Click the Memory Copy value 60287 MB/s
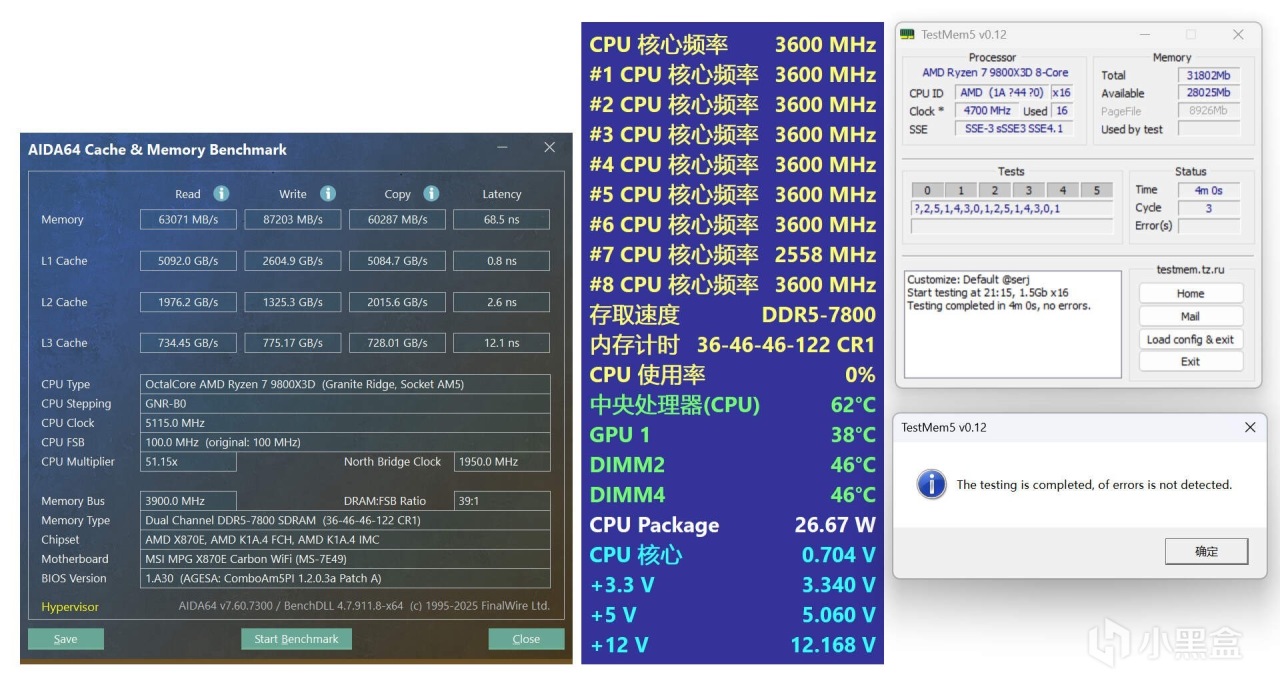This screenshot has height=685, width=1280. 397,220
